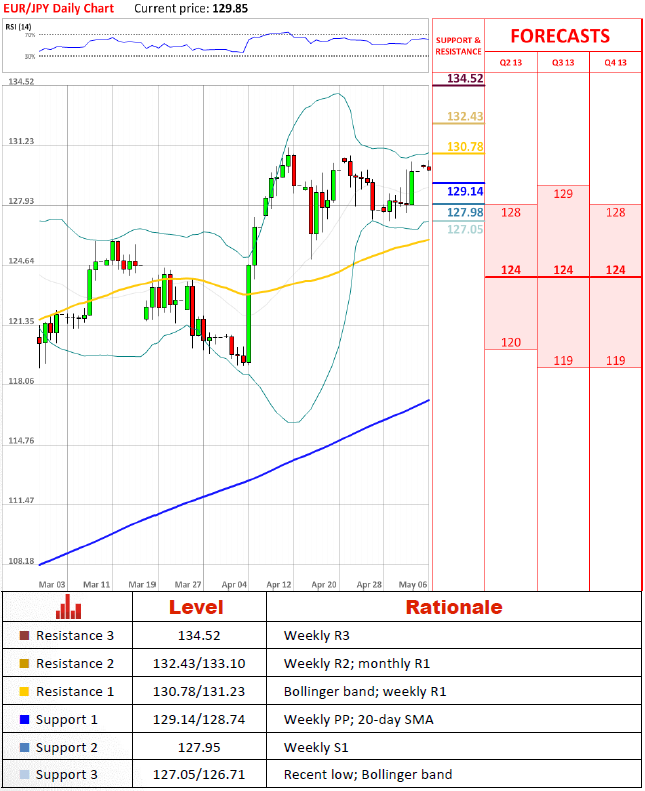Click the Resistance 3 dark red color swatch
This screenshot has width=645, height=791.
(24, 635)
